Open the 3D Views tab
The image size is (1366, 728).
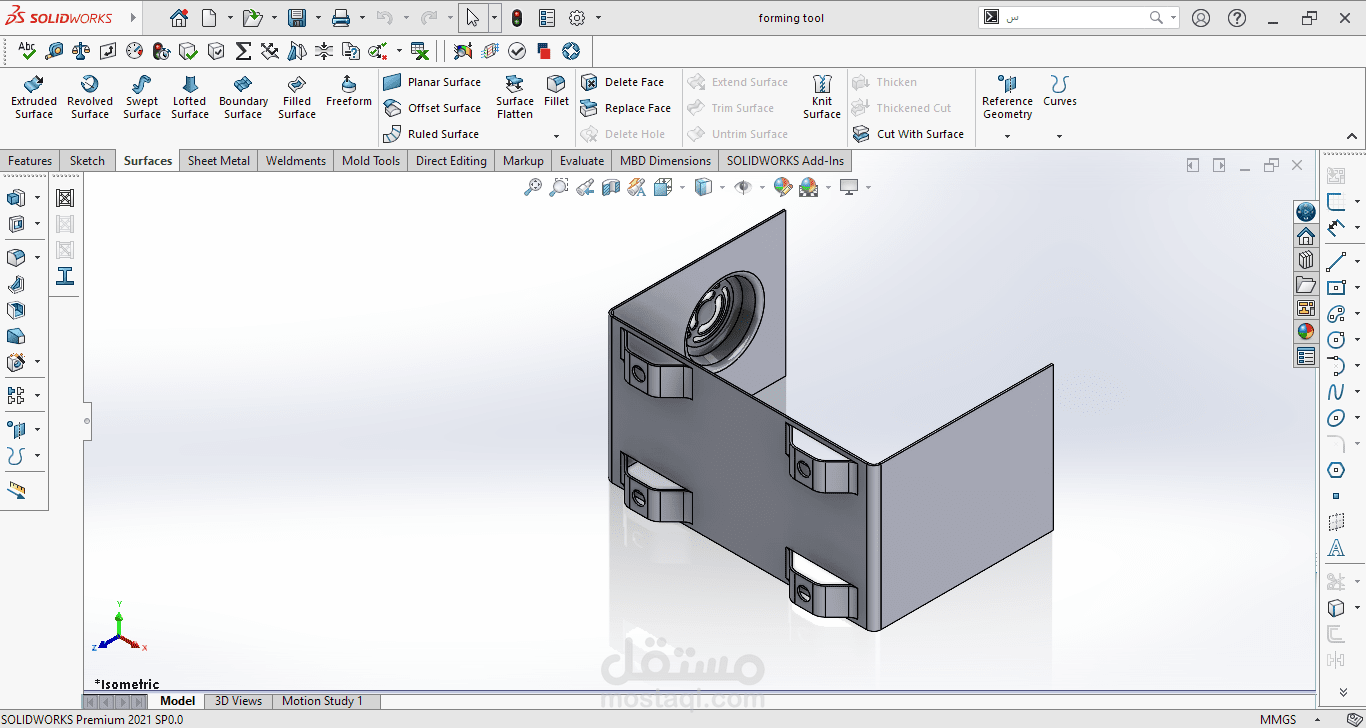(x=239, y=701)
